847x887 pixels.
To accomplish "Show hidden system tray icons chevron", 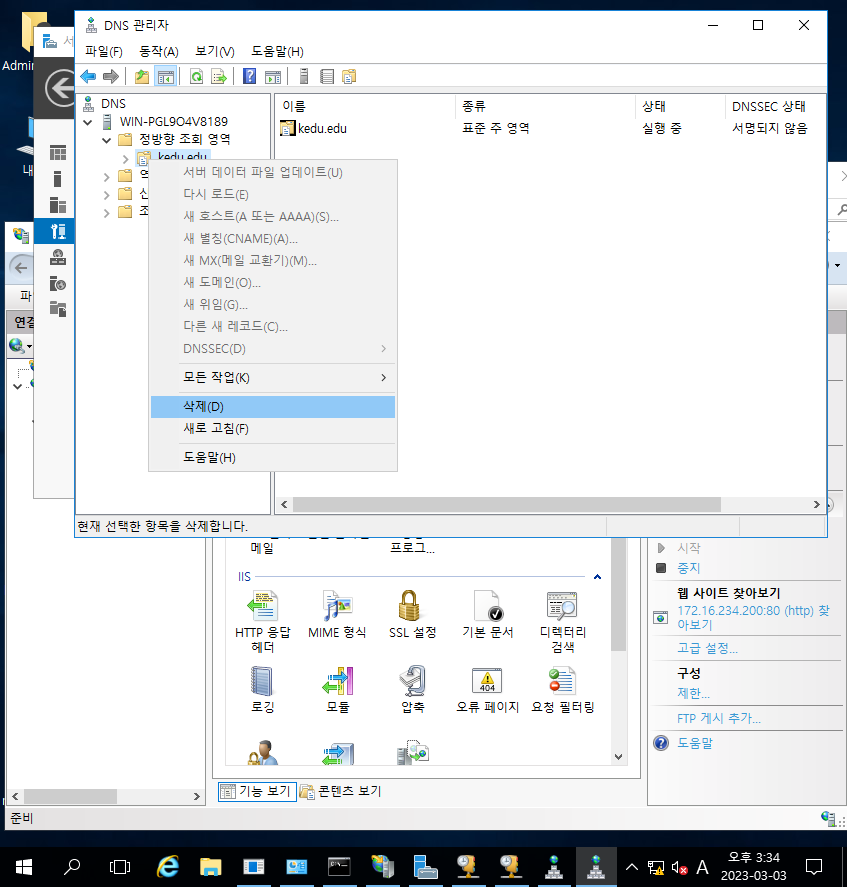I will tap(632, 867).
